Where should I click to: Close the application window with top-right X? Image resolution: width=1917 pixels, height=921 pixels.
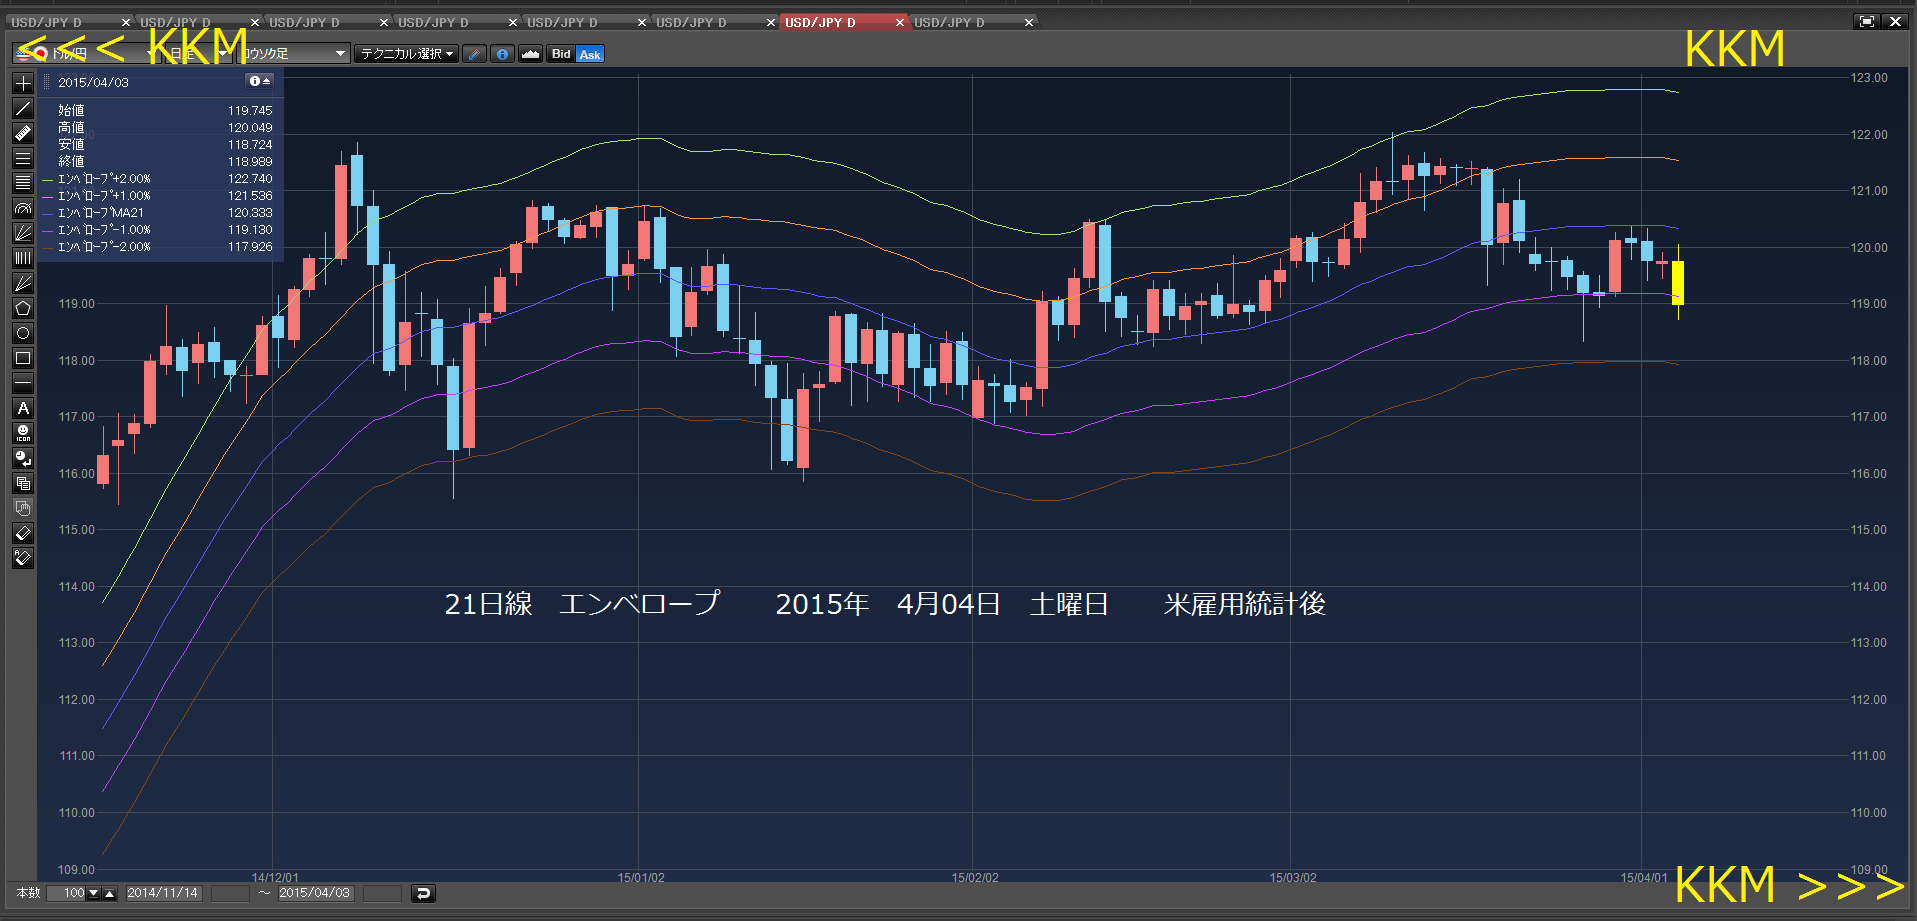(x=1895, y=21)
